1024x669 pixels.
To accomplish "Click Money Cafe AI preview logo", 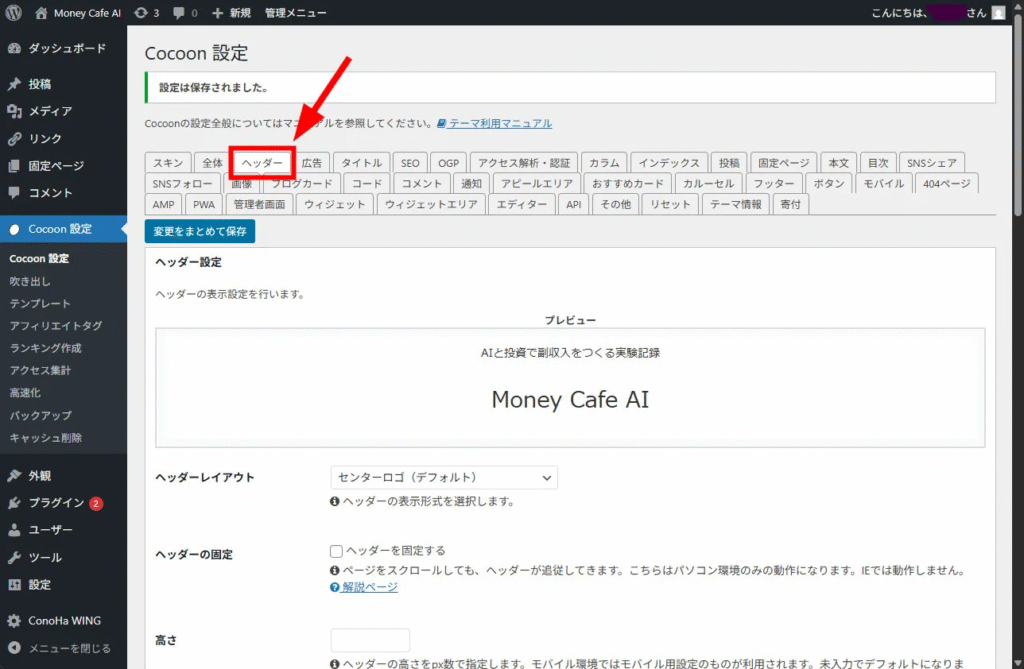I will pos(570,400).
